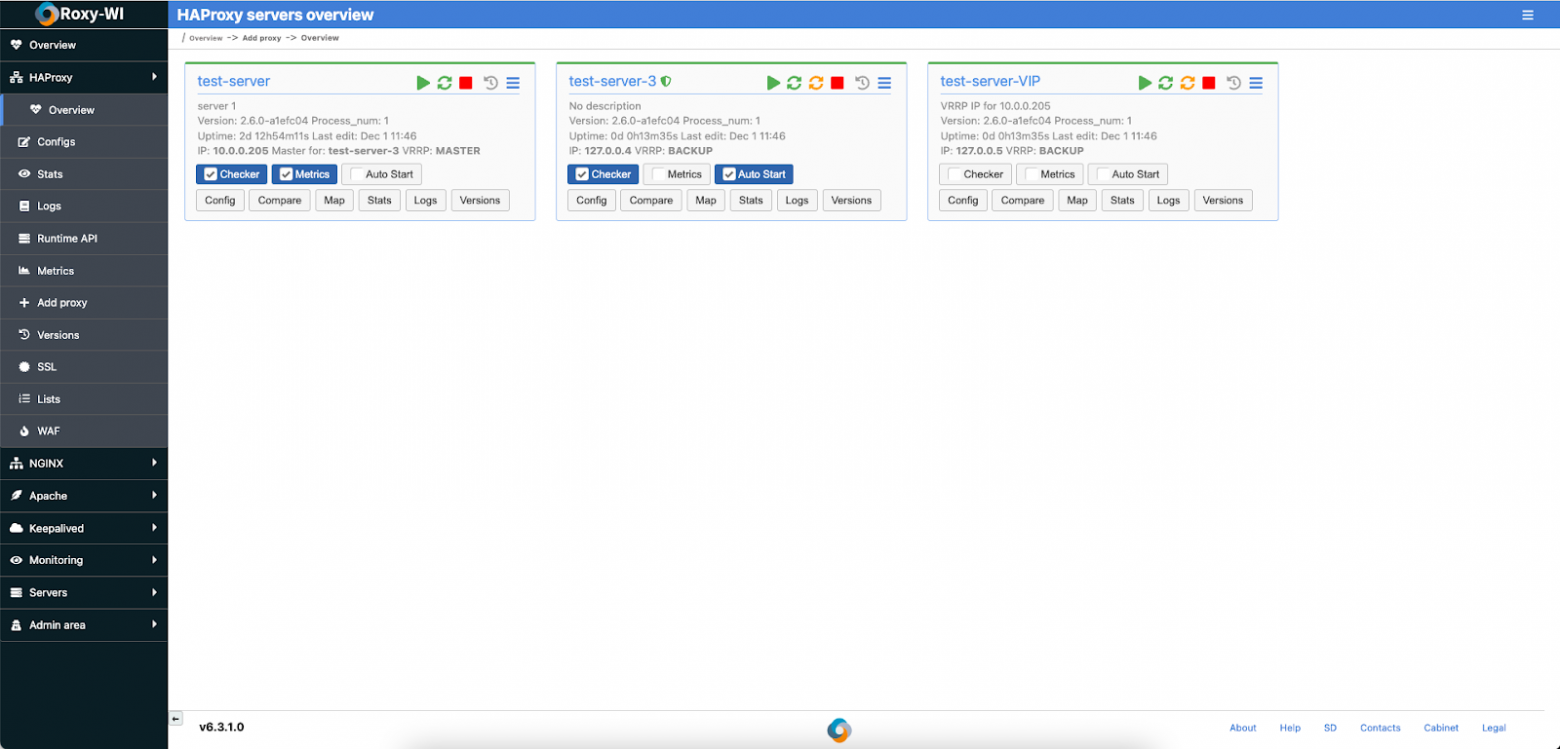Expand the Keepalived sidebar section

click(x=84, y=528)
